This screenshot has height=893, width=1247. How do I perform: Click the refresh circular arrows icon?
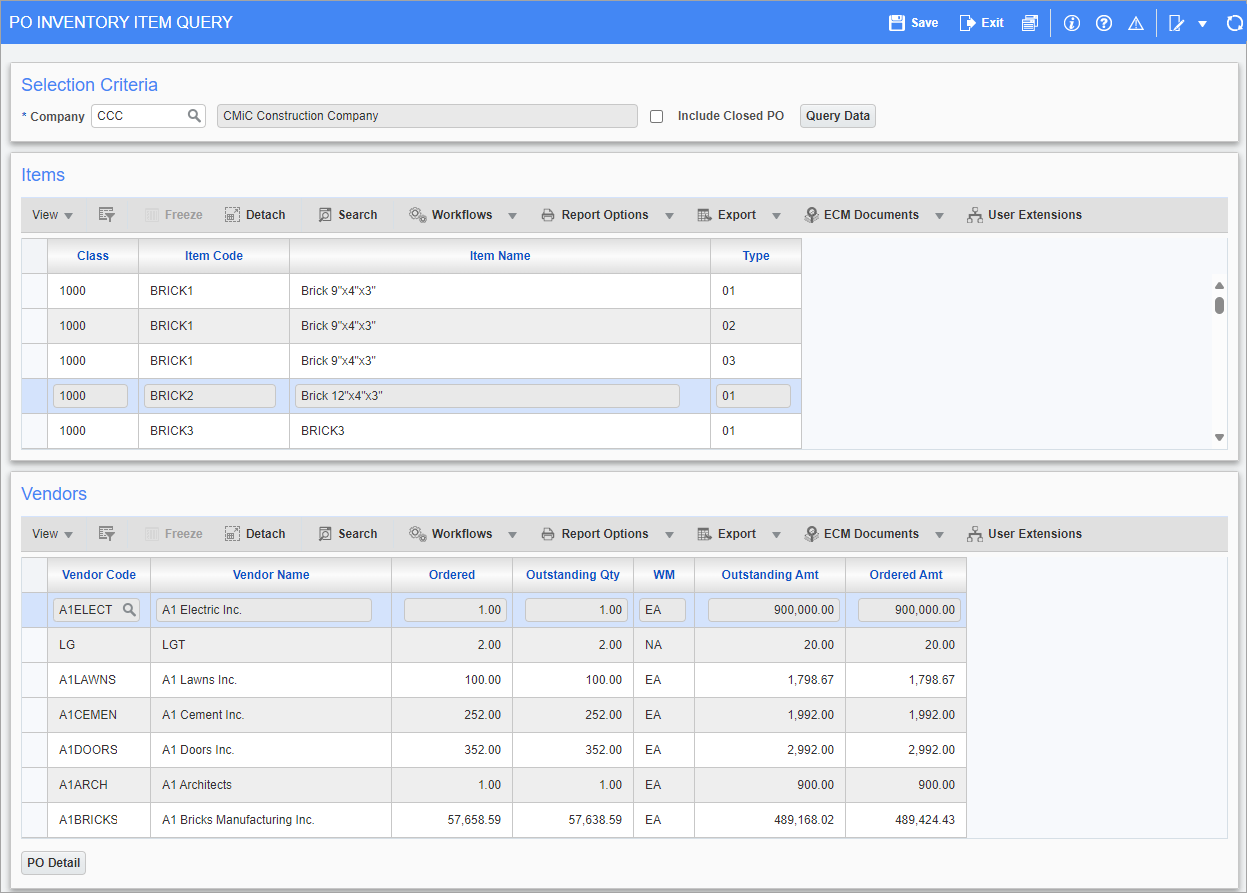point(1234,23)
